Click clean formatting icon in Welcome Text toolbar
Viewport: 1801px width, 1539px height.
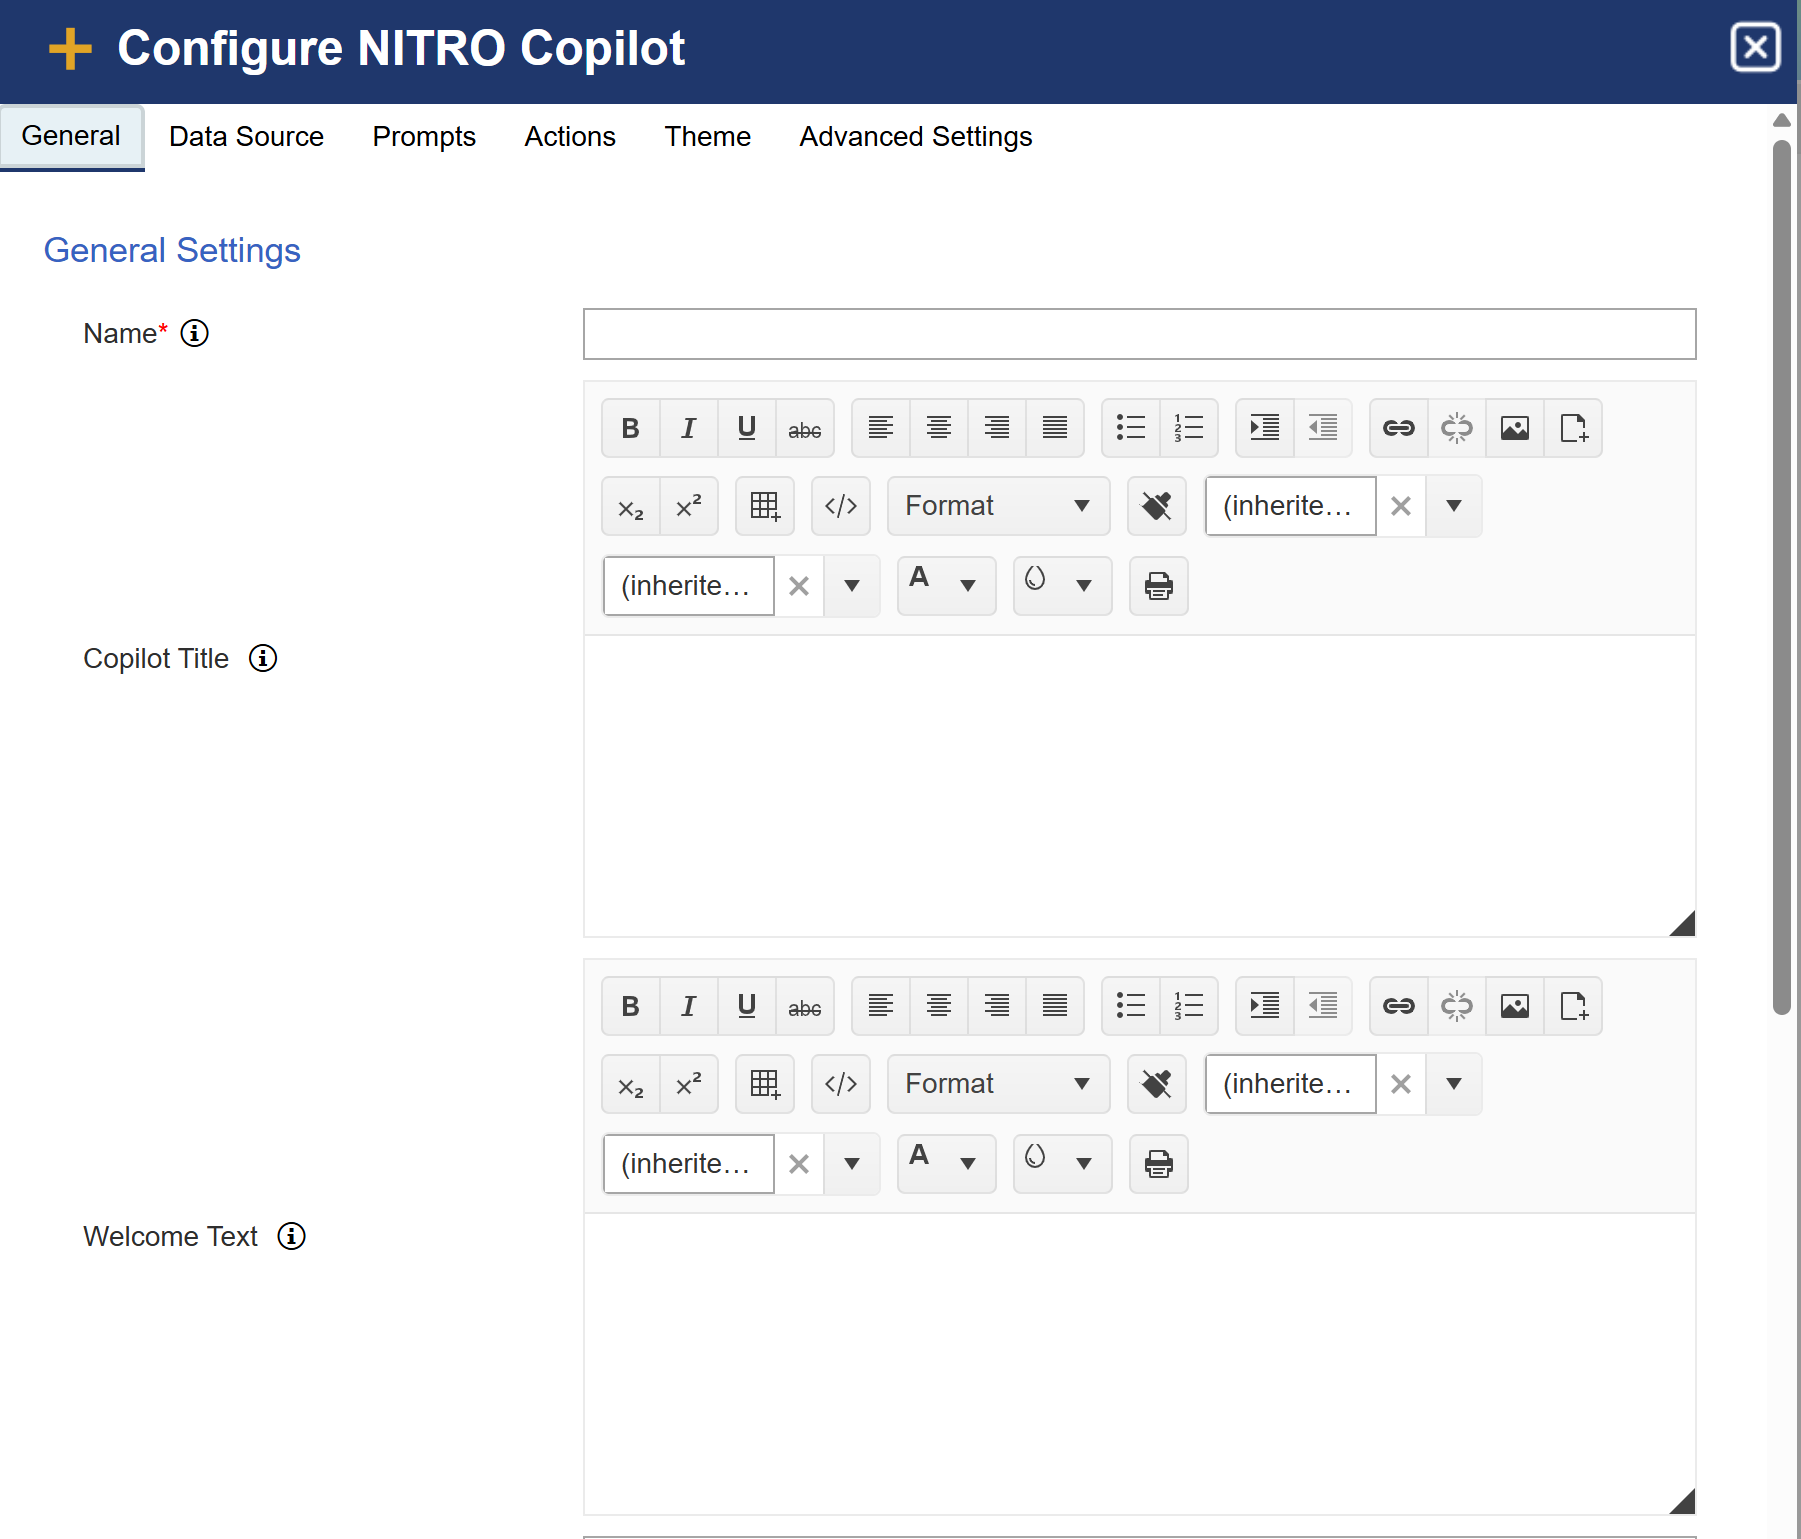click(1156, 1084)
